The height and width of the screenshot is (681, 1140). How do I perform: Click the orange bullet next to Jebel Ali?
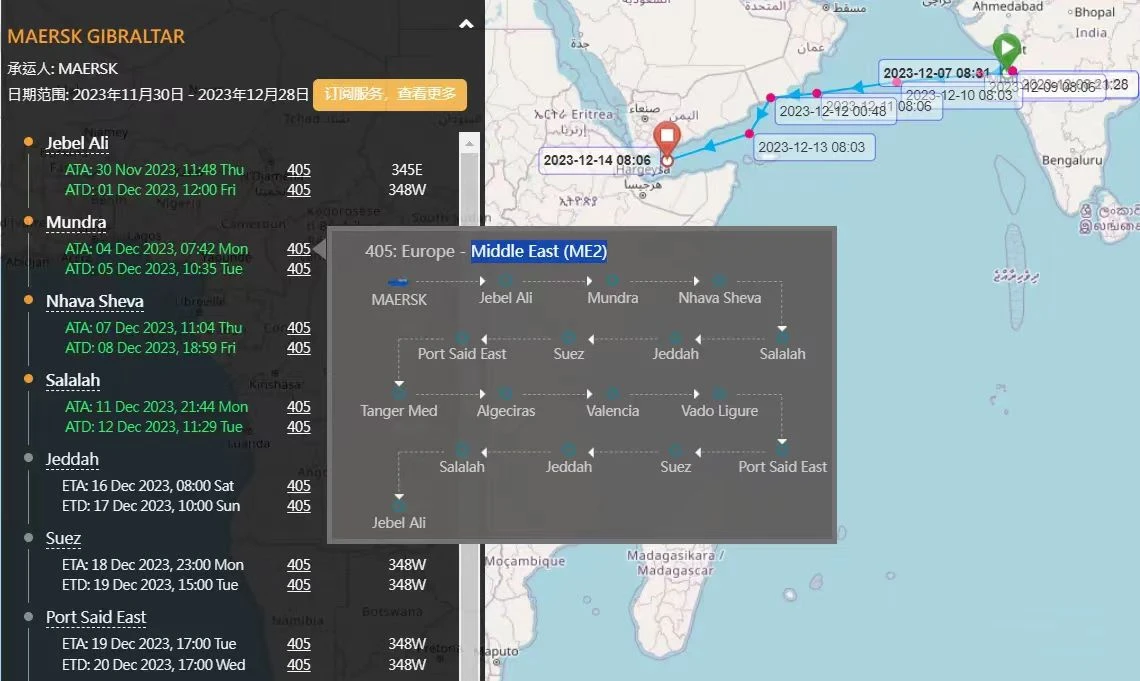pos(28,142)
